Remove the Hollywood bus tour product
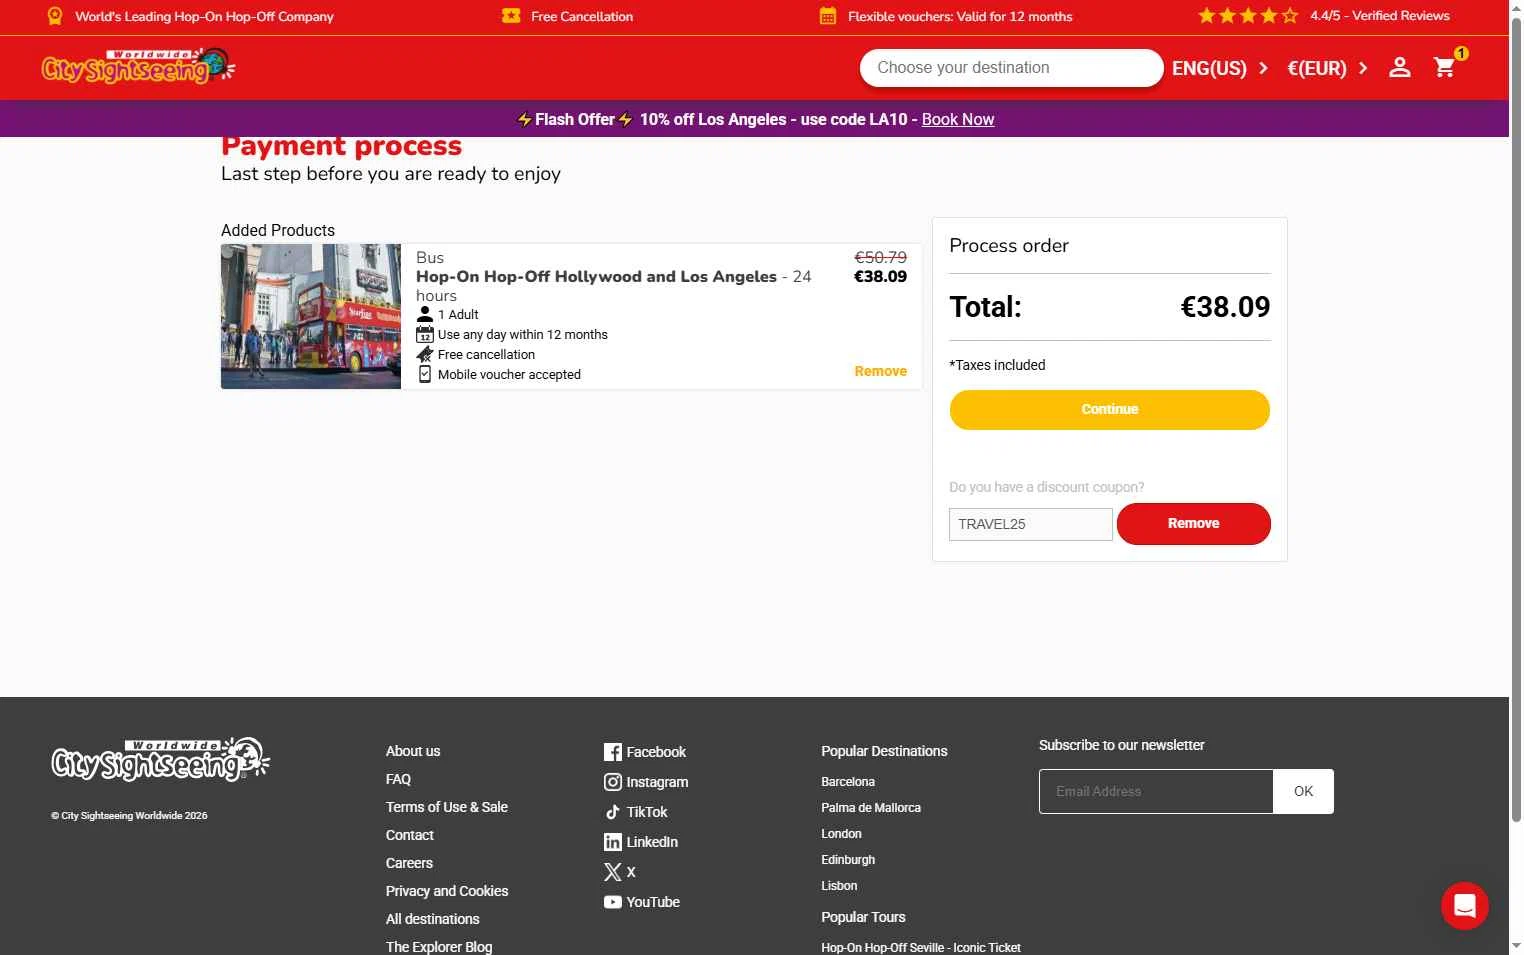The image size is (1524, 955). (880, 371)
